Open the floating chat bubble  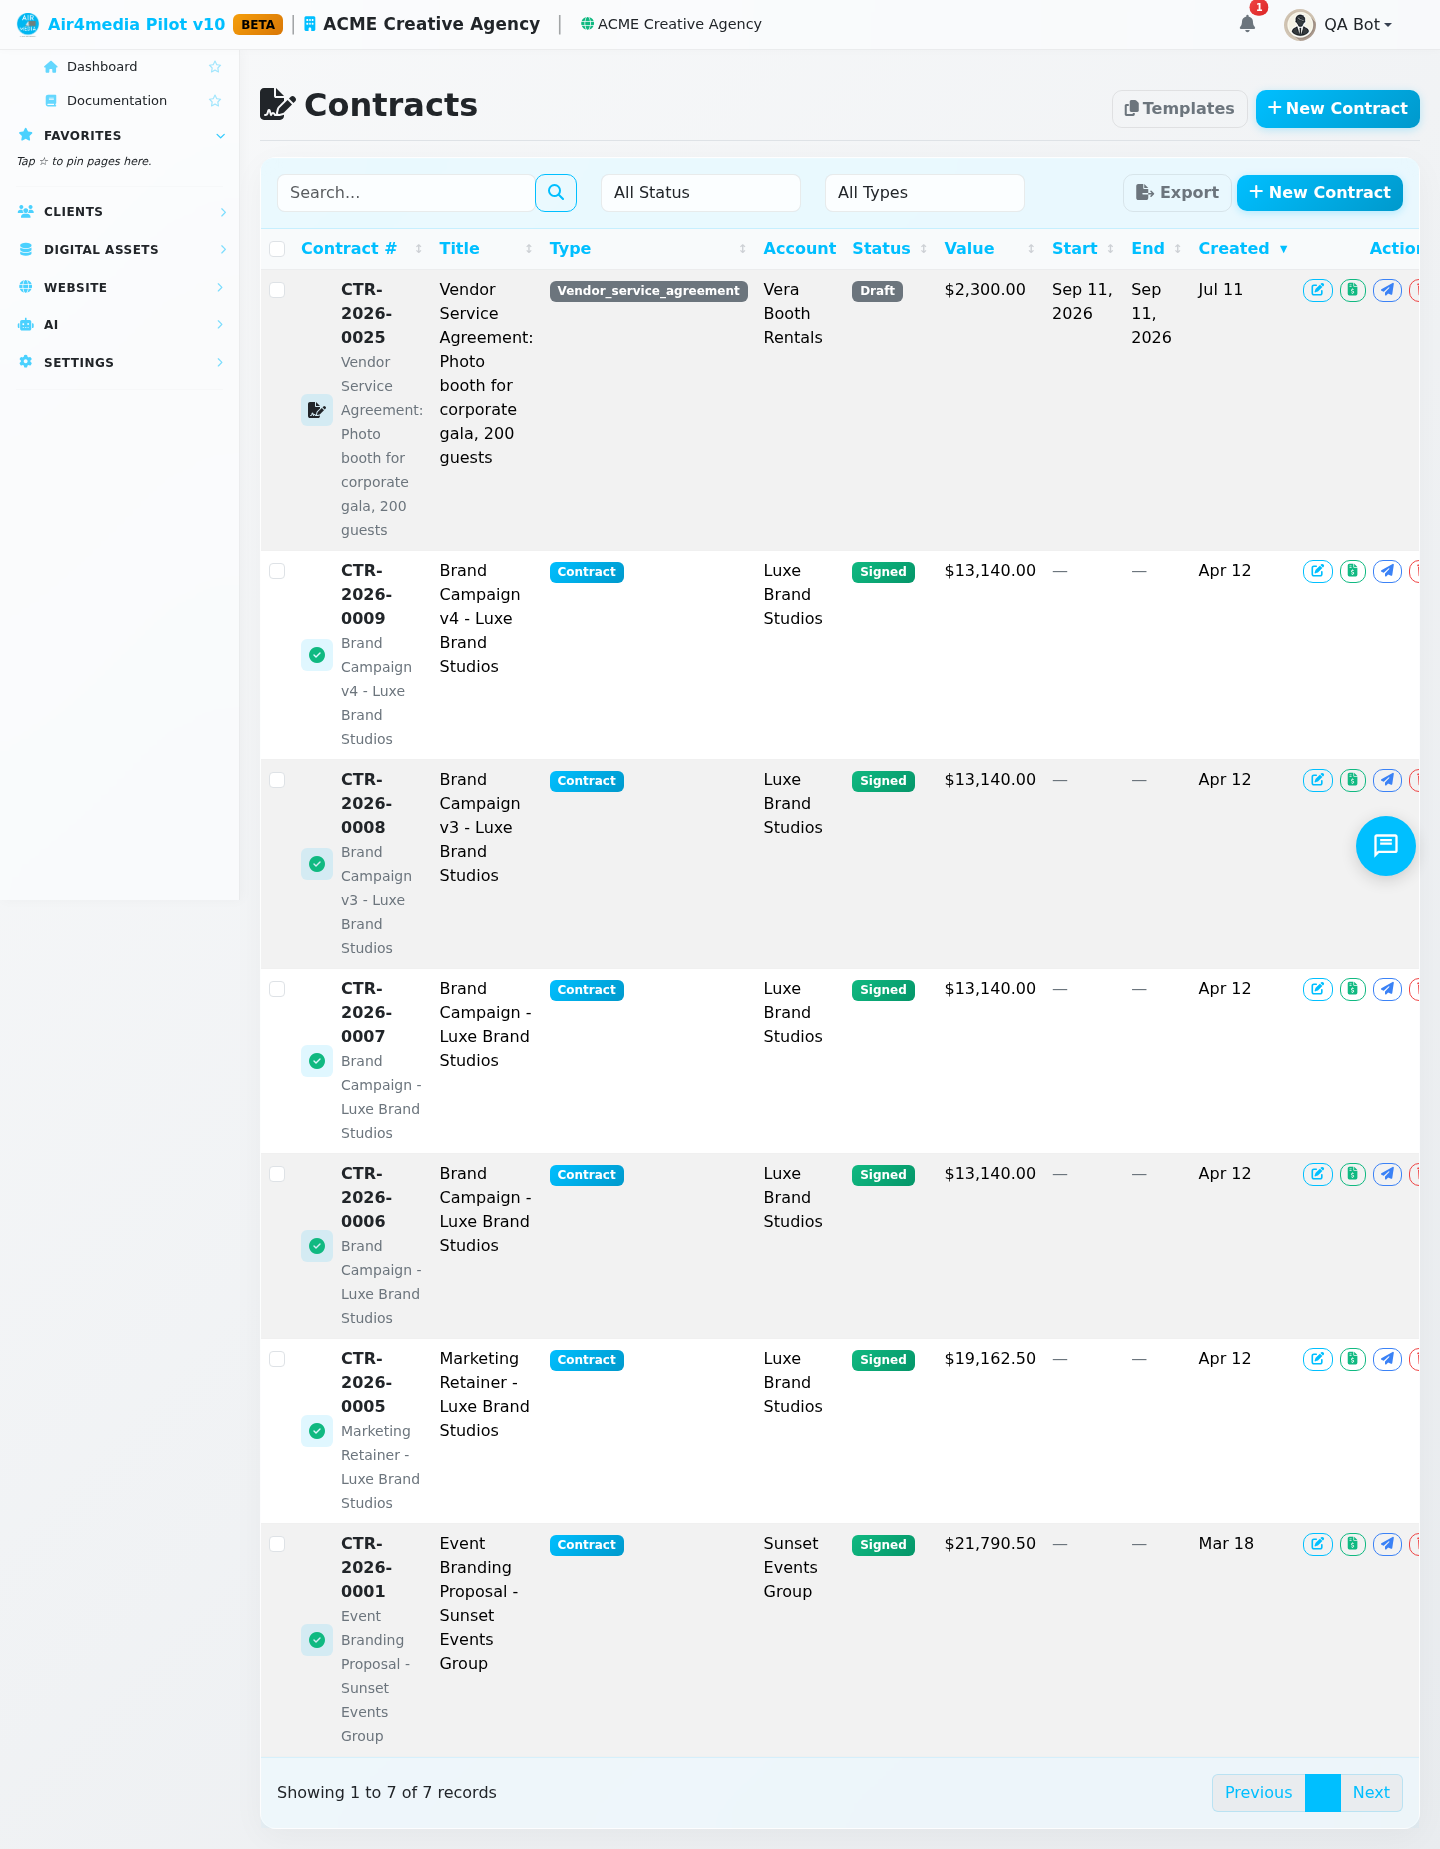pyautogui.click(x=1386, y=846)
